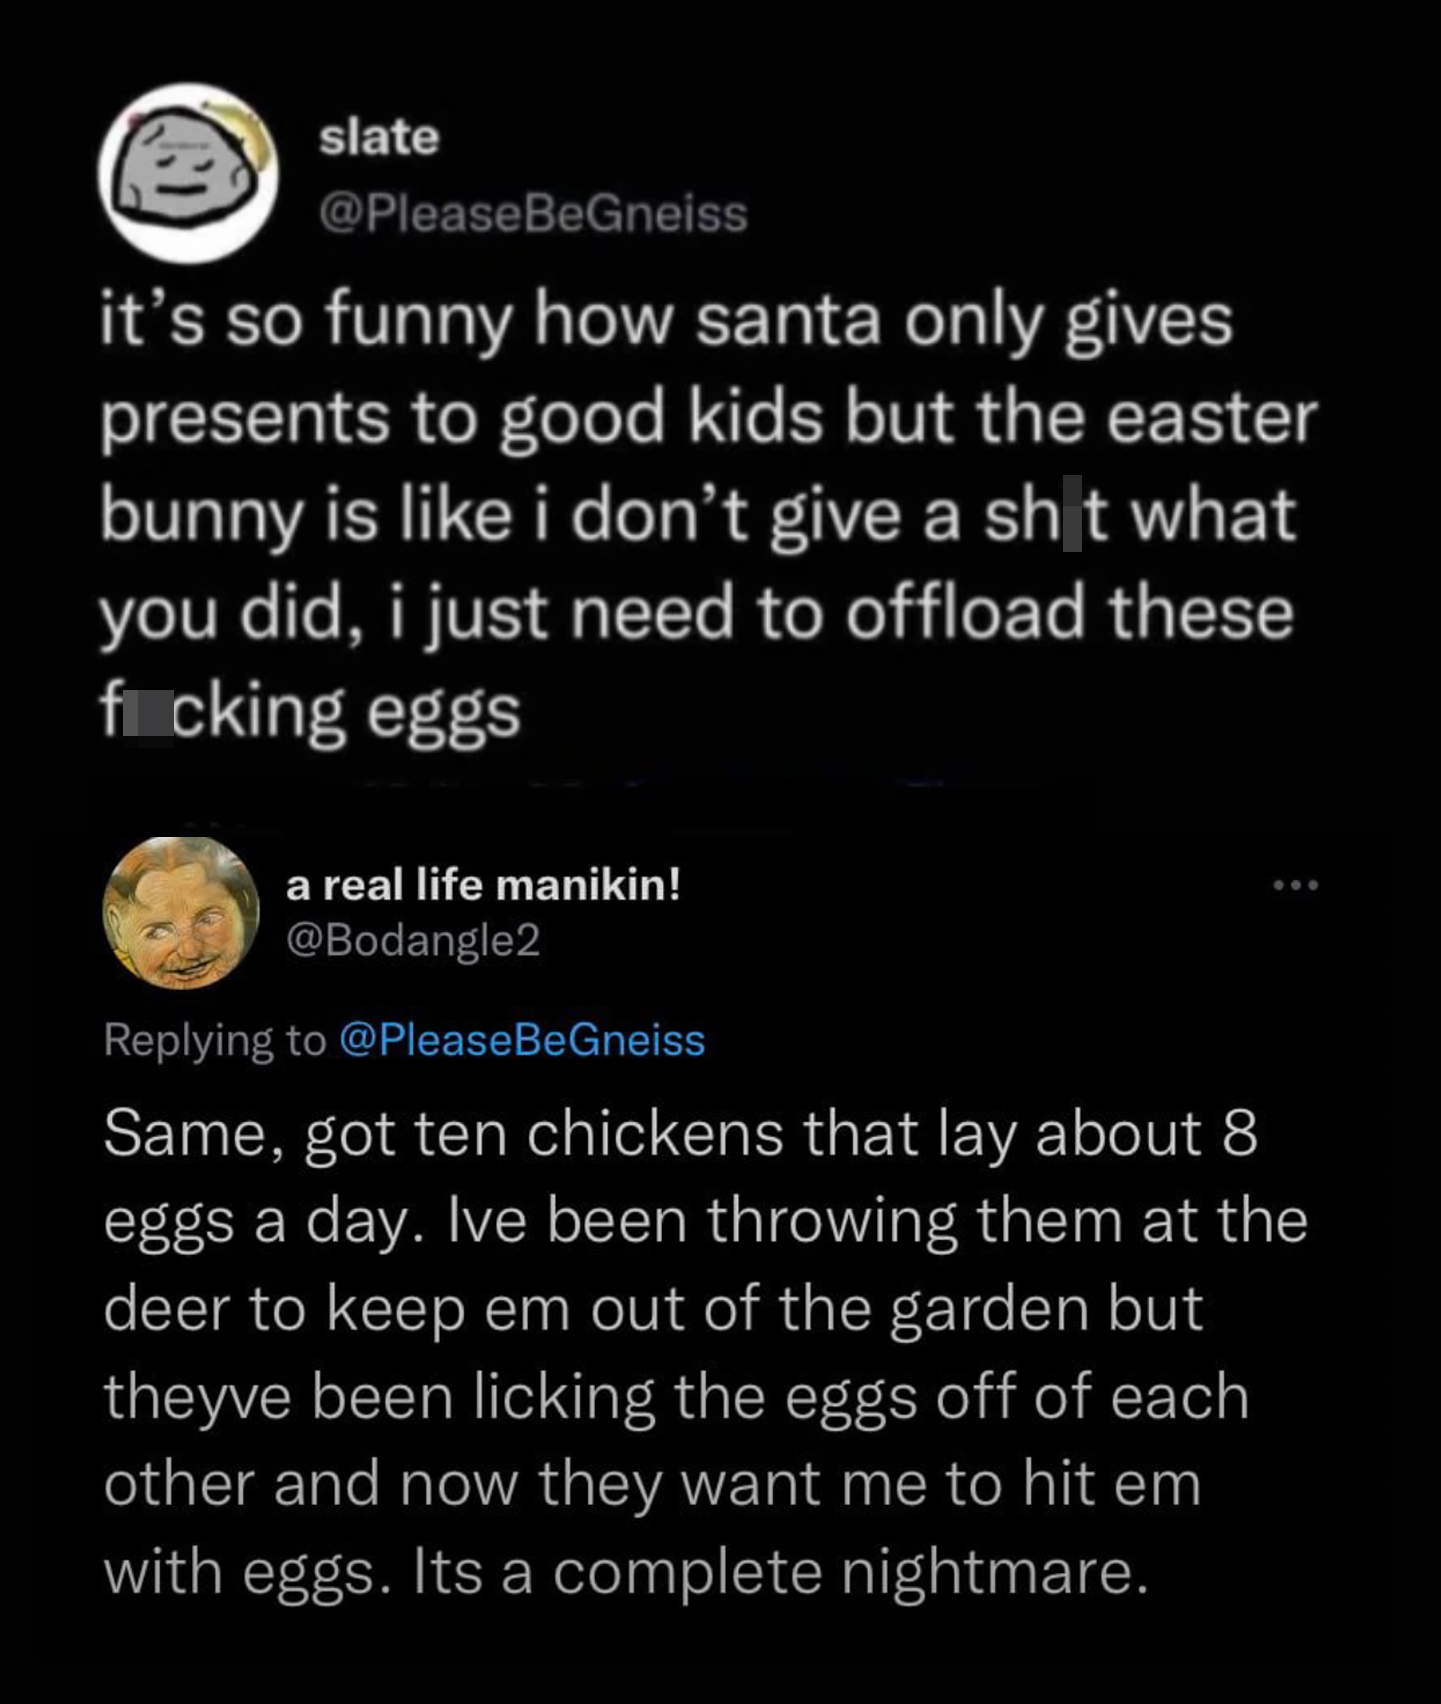Click the censor block in "sh_t"
This screenshot has width=1441, height=1704.
(1071, 515)
